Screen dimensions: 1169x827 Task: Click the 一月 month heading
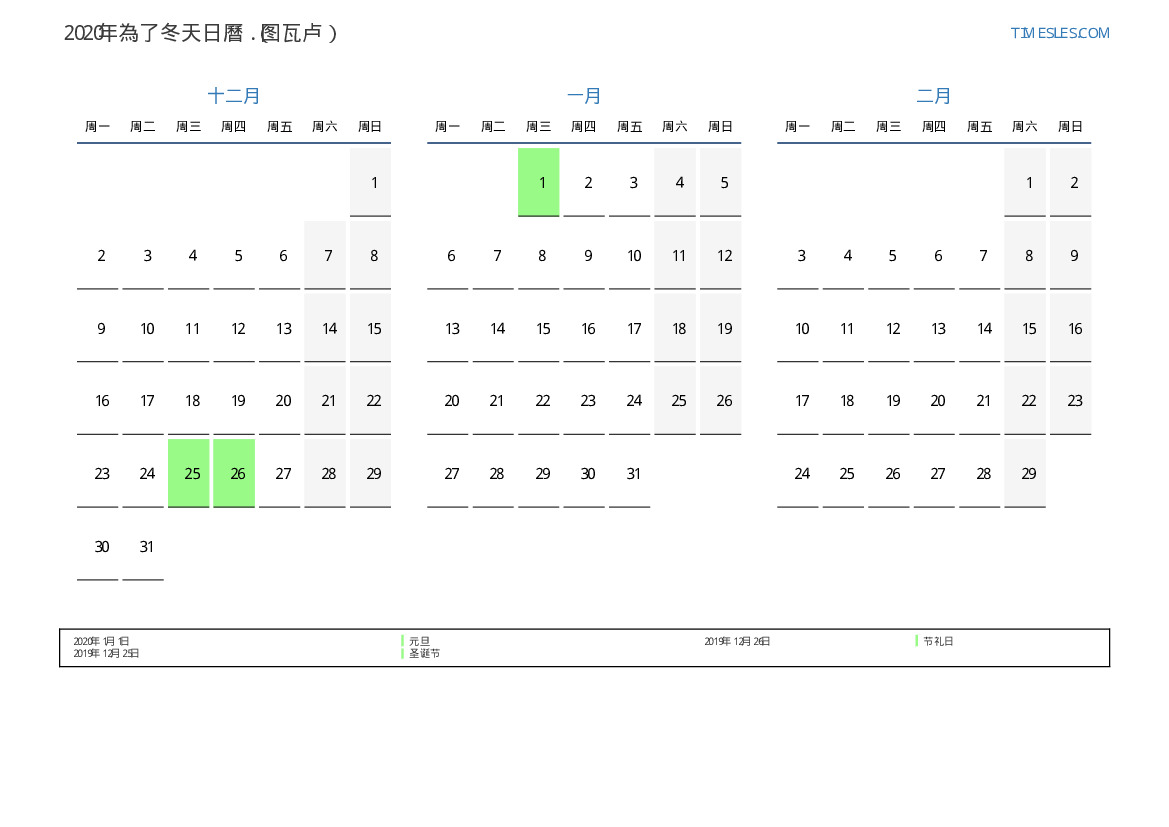click(584, 96)
